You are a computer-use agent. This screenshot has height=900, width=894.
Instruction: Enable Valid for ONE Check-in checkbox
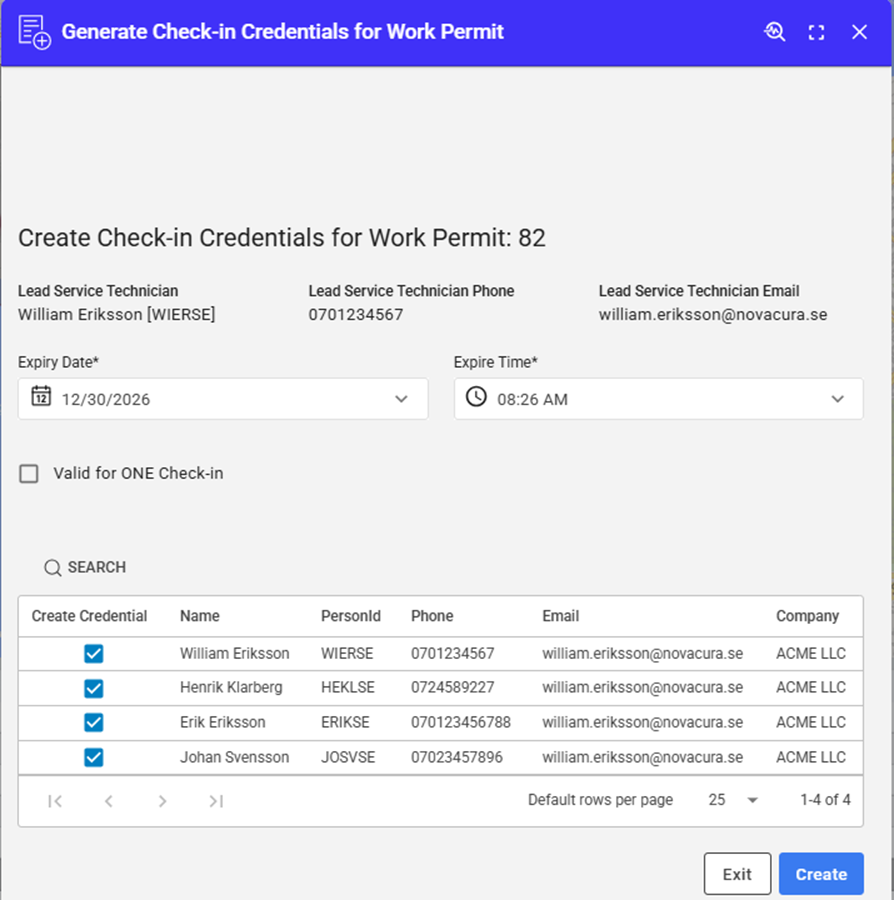click(x=29, y=474)
